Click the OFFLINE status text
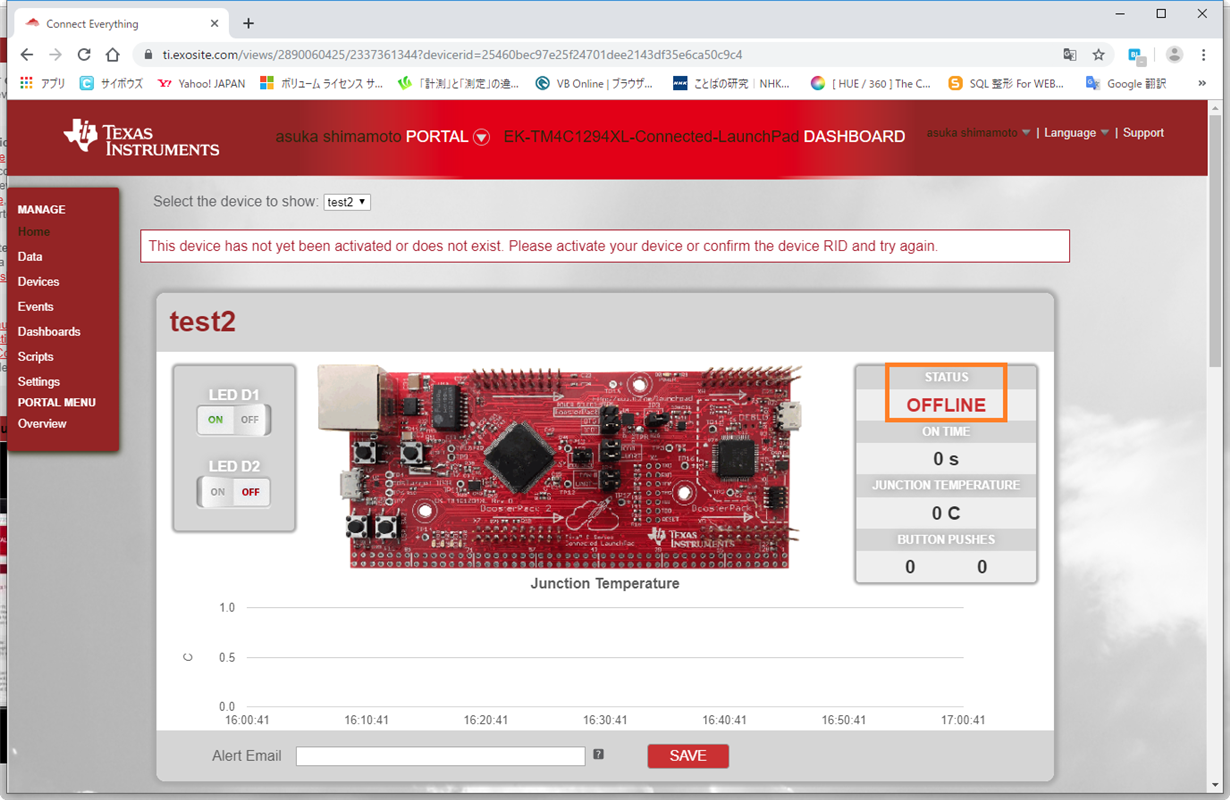 pyautogui.click(x=946, y=405)
